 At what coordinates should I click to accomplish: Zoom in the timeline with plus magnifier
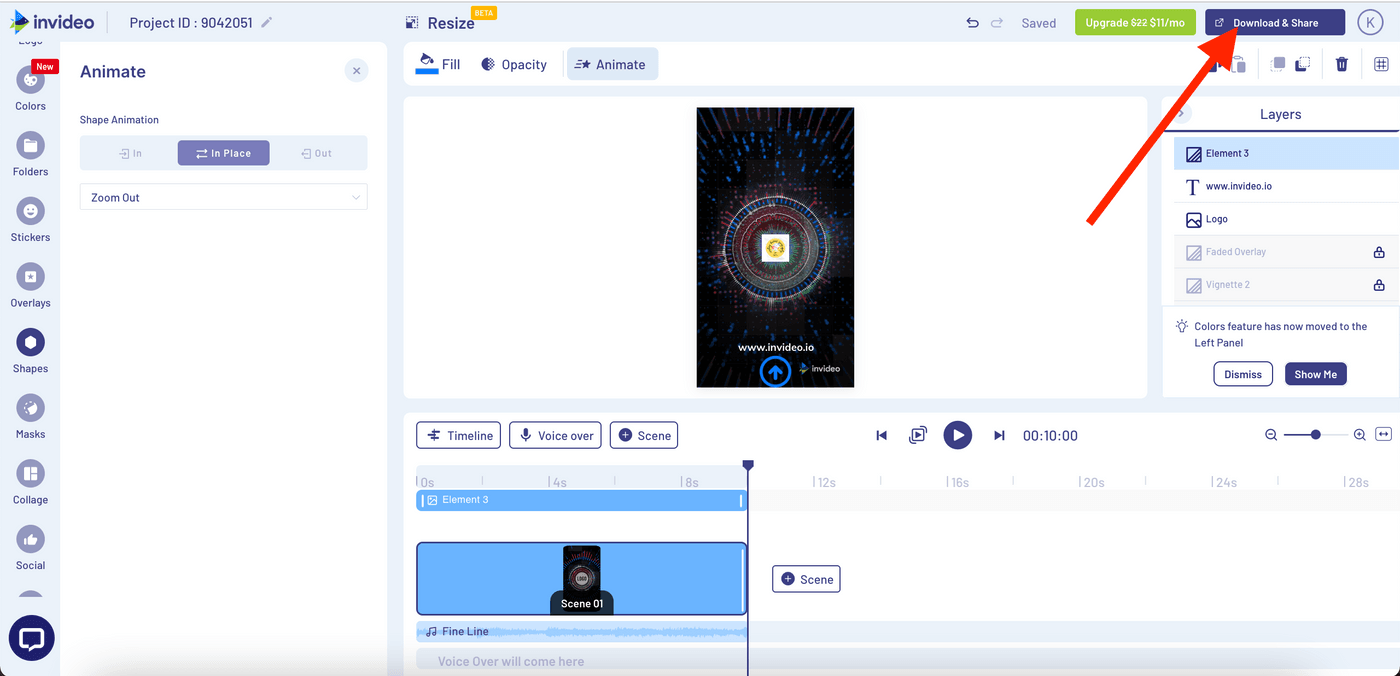(1359, 435)
